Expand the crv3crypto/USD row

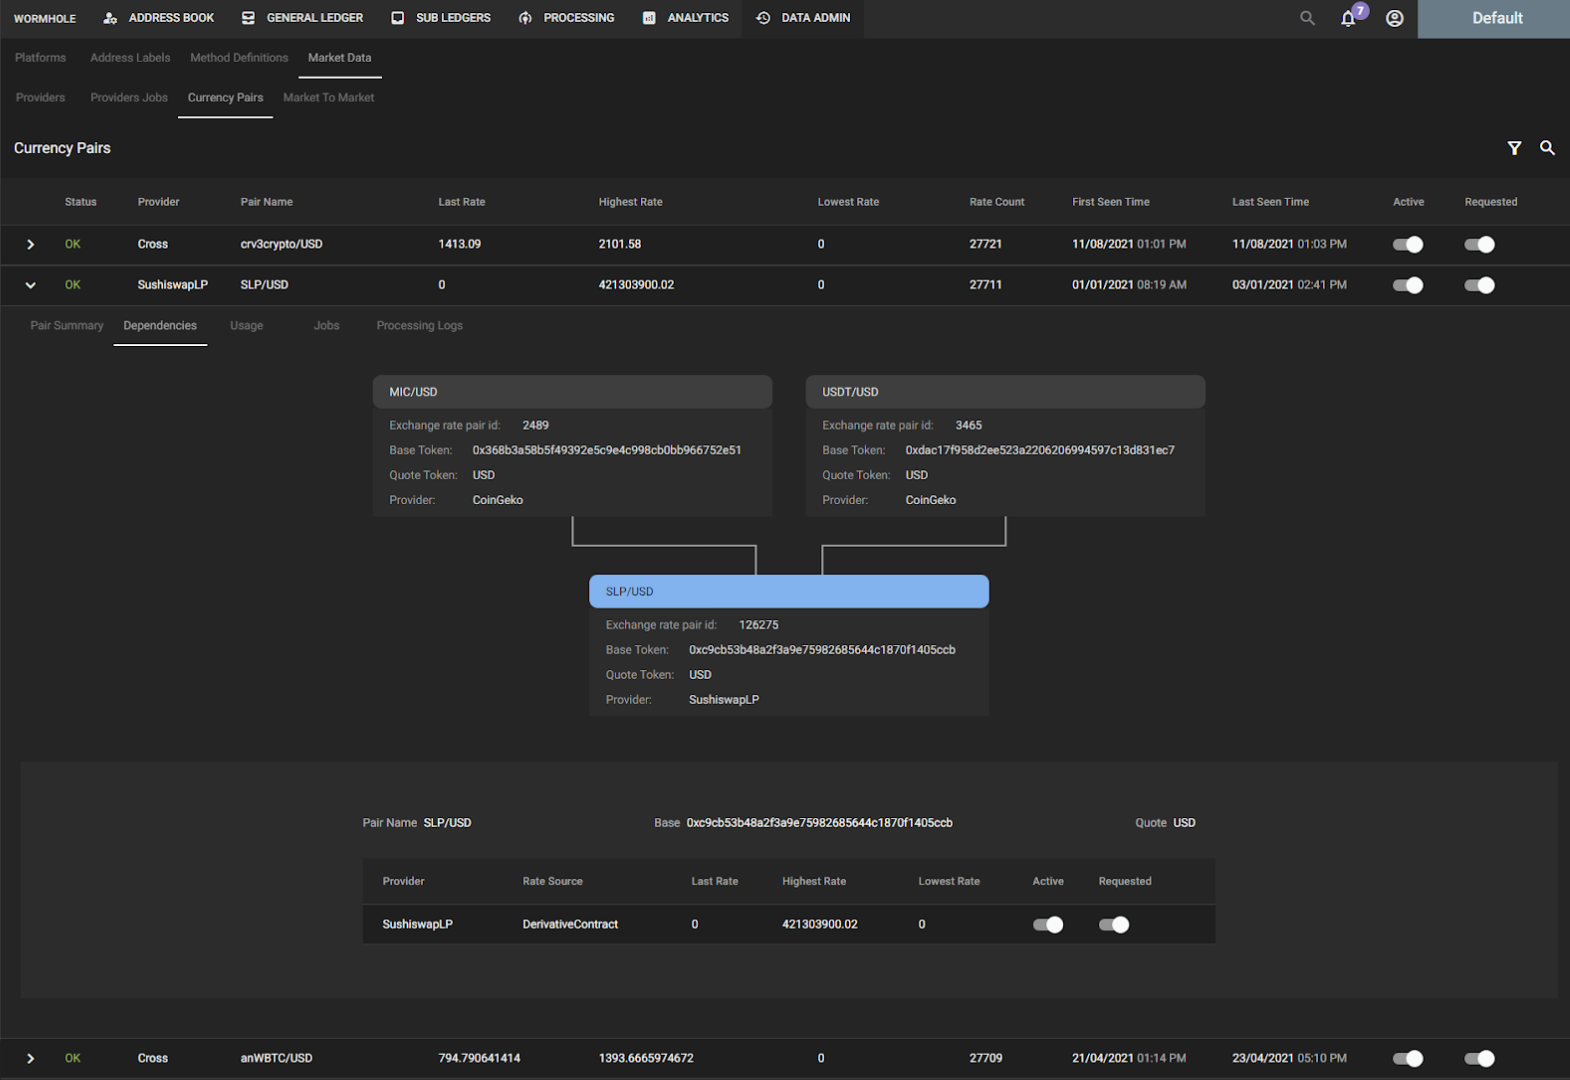[30, 244]
